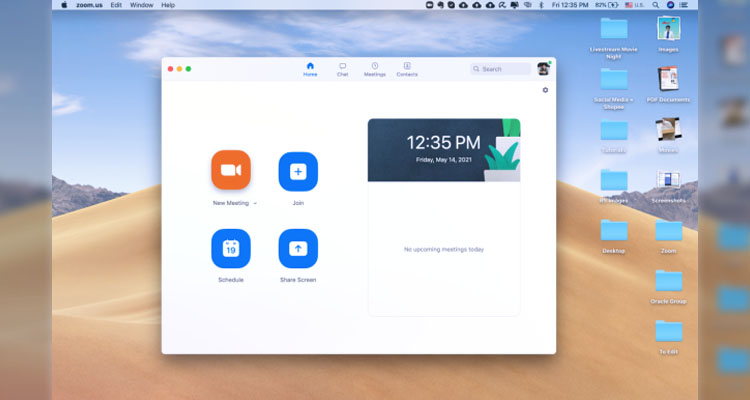750x400 pixels.
Task: Click 'No upcoming meetings today' text
Action: [x=443, y=249]
